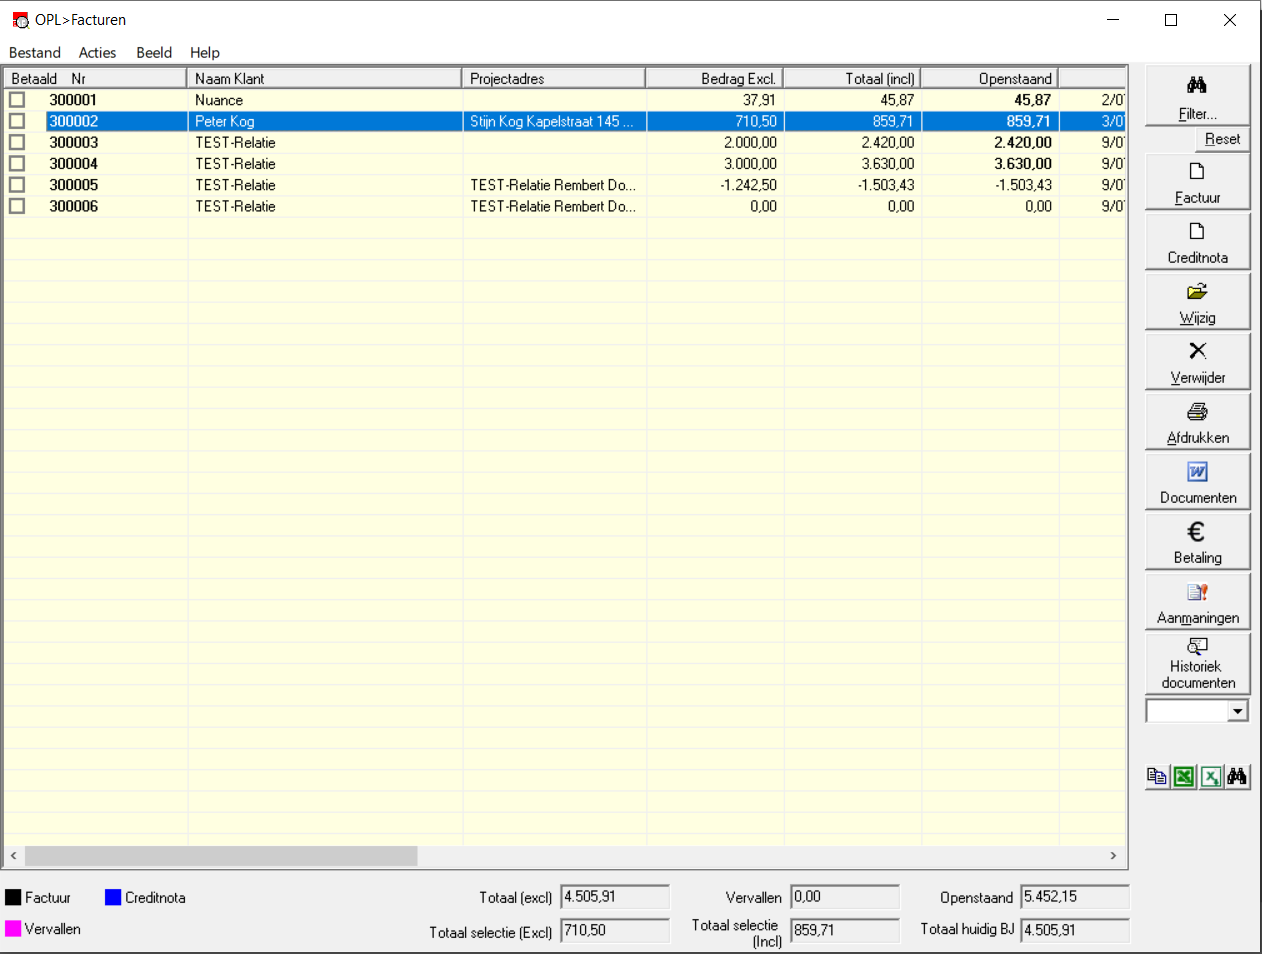The height and width of the screenshot is (954, 1262).
Task: Open Historiek documenten
Action: pyautogui.click(x=1197, y=664)
